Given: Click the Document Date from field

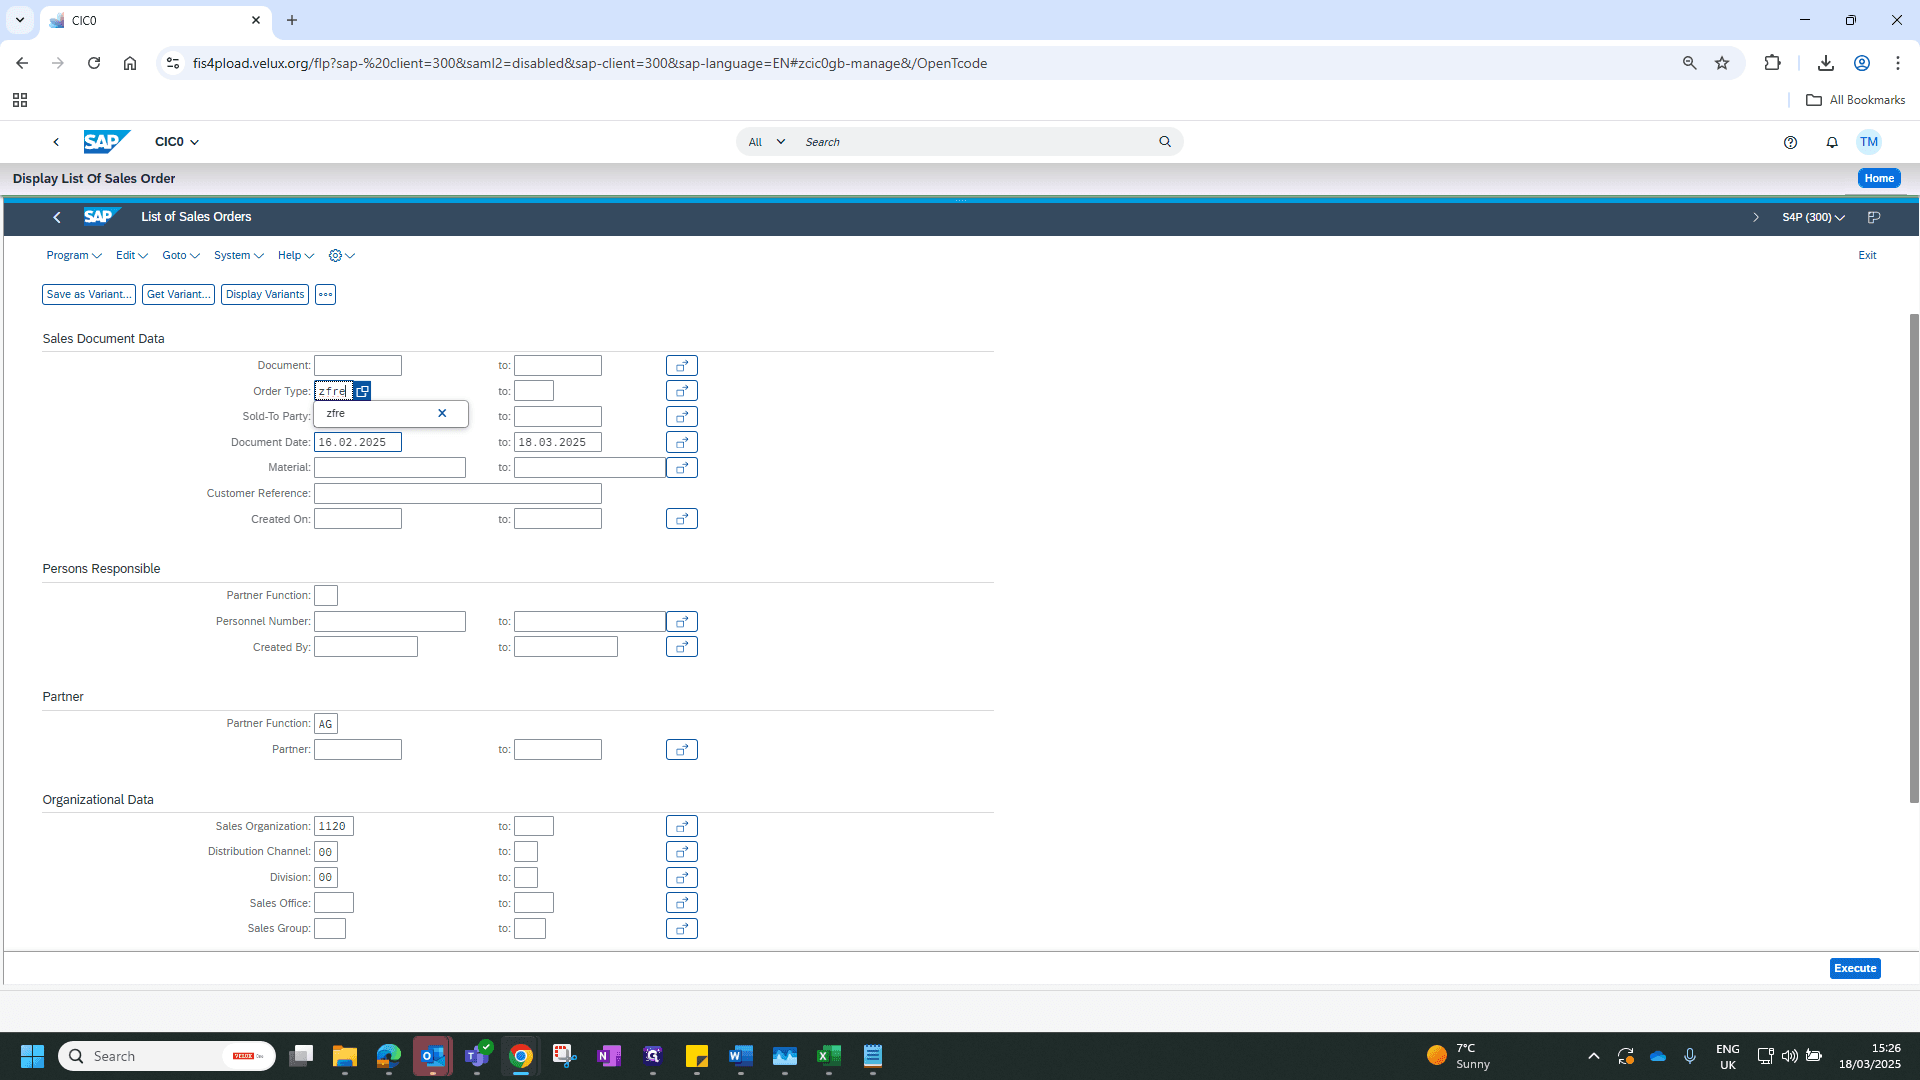Looking at the screenshot, I should click(358, 442).
